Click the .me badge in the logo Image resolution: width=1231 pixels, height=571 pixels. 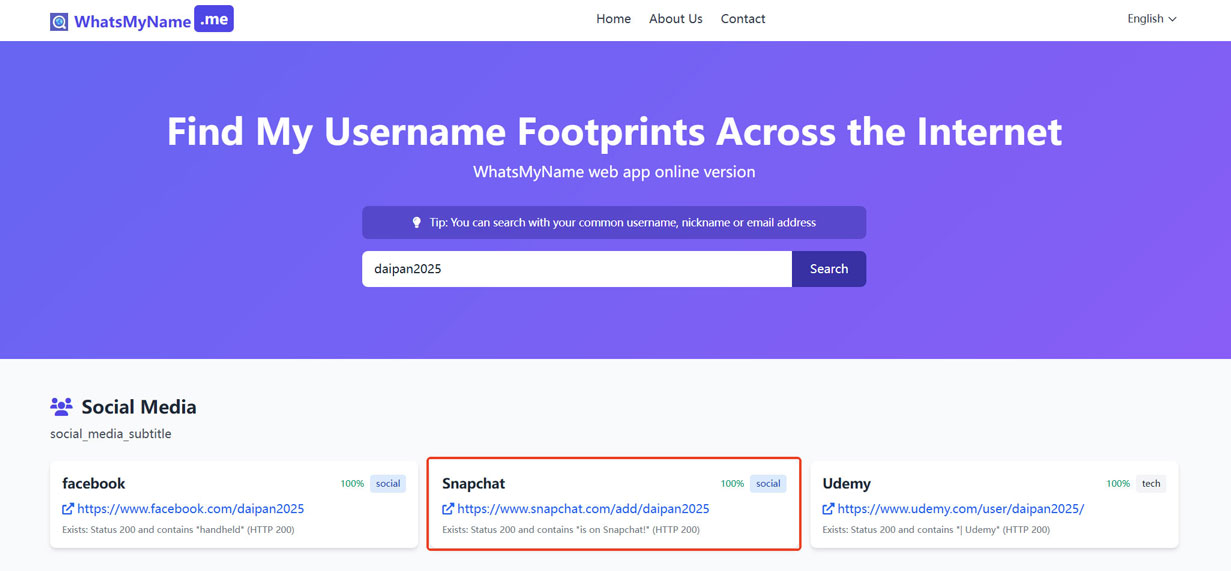(x=214, y=19)
